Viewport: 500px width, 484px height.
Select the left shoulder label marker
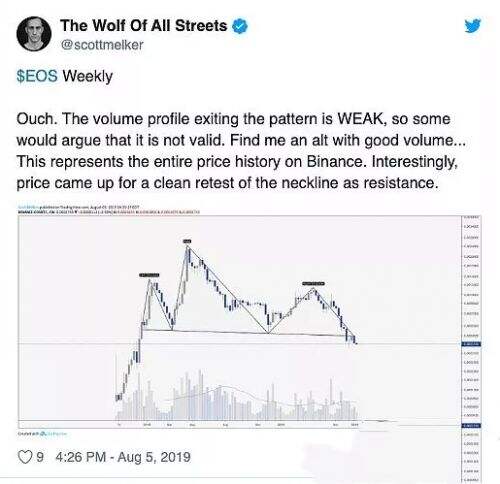149,275
